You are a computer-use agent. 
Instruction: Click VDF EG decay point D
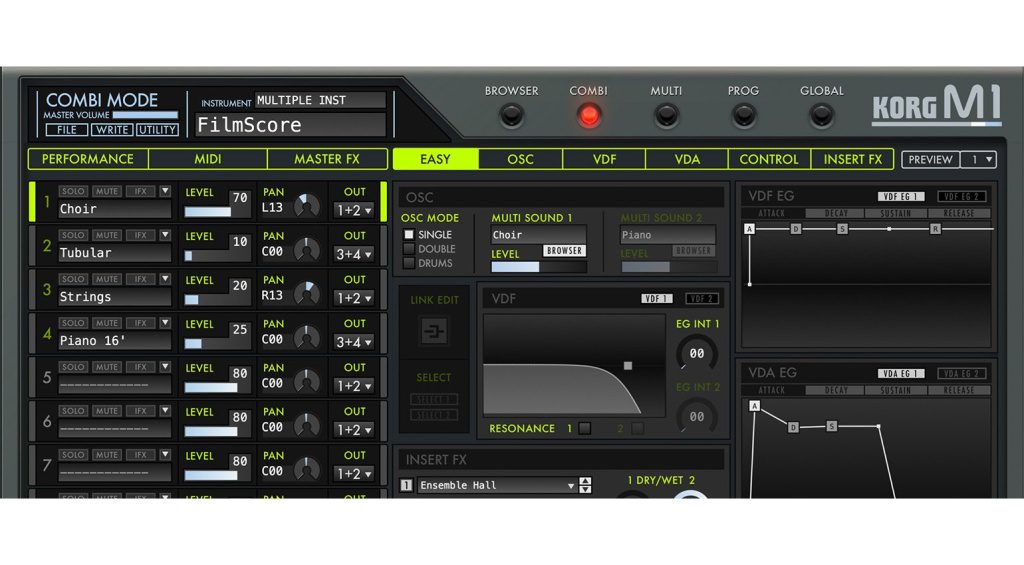pos(795,229)
